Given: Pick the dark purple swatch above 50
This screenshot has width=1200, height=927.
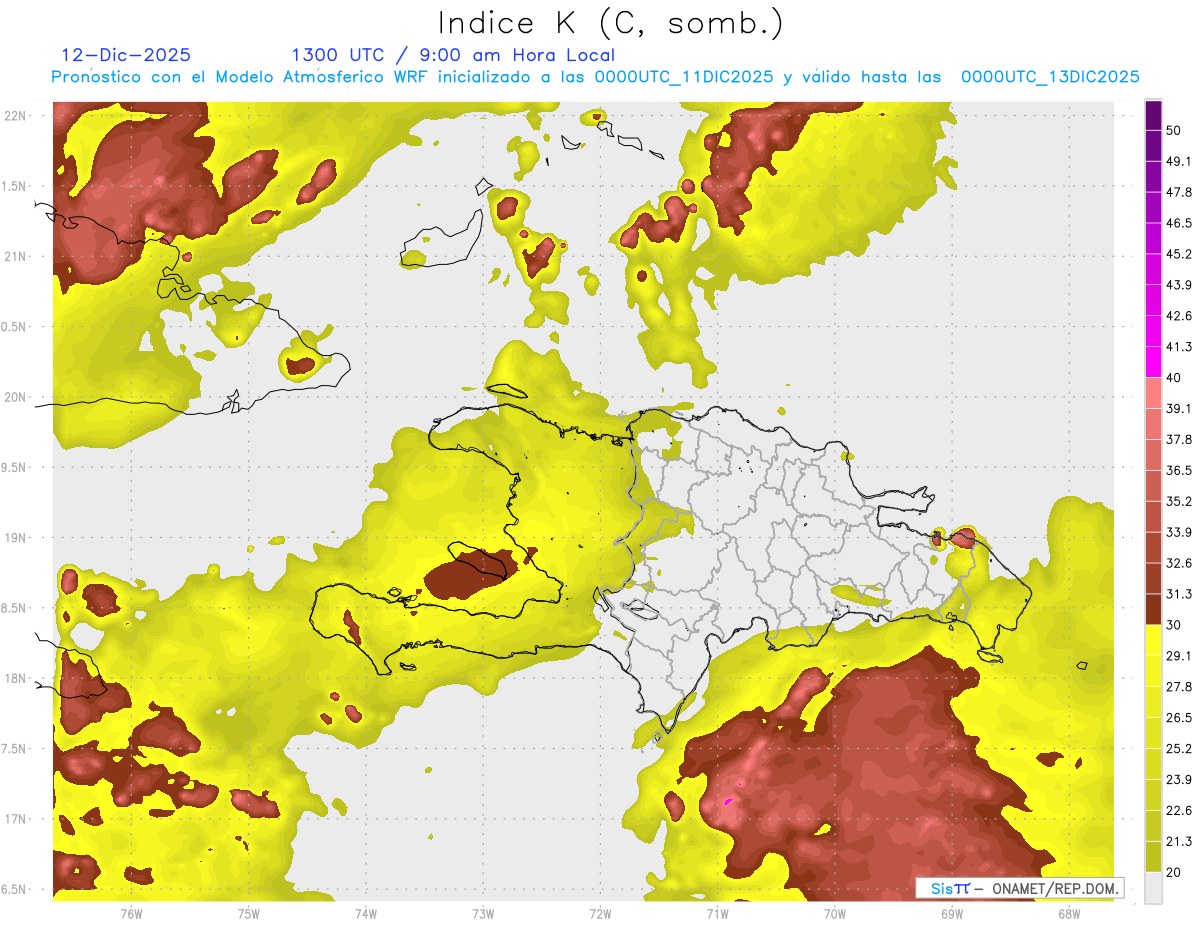Looking at the screenshot, I should [x=1153, y=116].
